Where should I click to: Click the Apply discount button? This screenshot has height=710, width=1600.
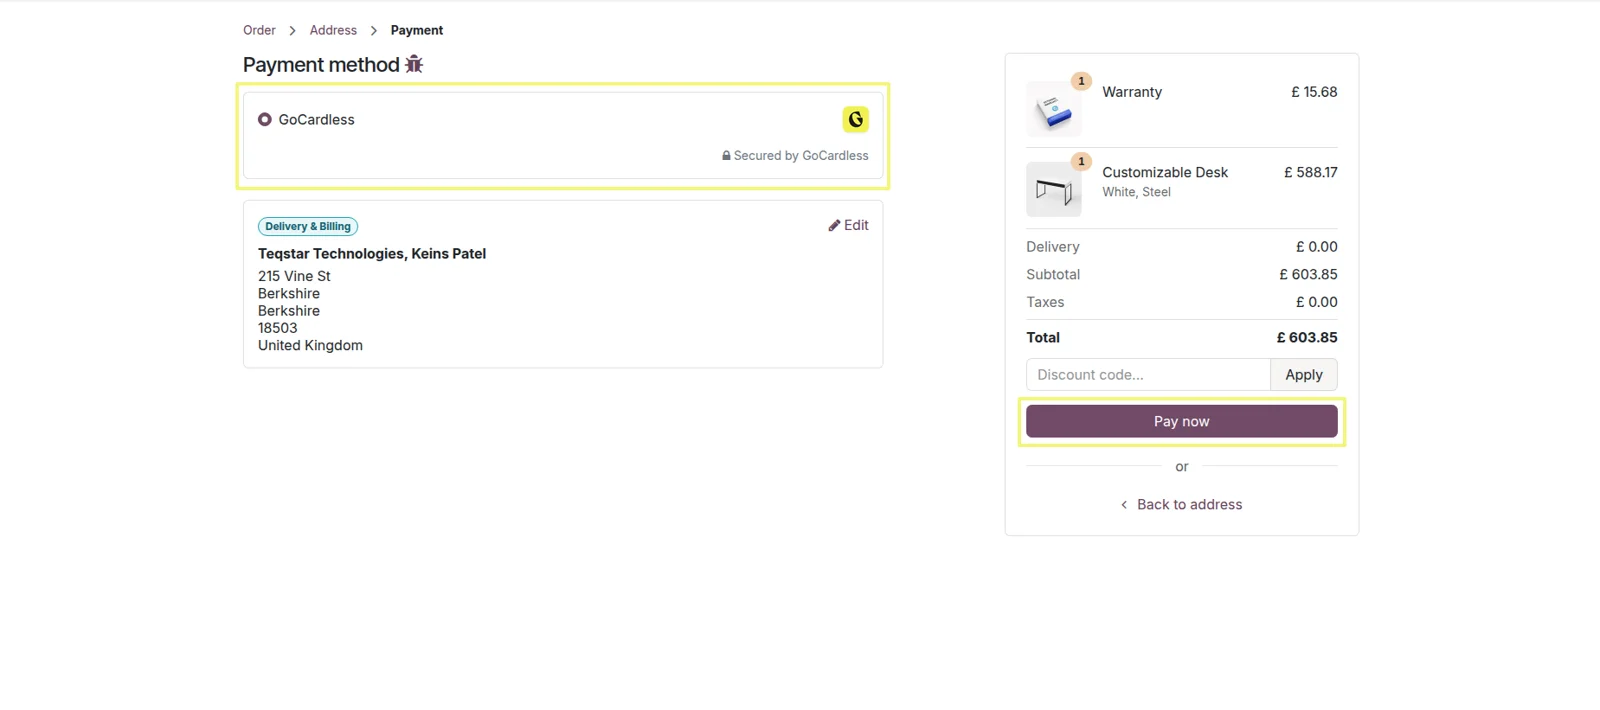[1303, 375]
